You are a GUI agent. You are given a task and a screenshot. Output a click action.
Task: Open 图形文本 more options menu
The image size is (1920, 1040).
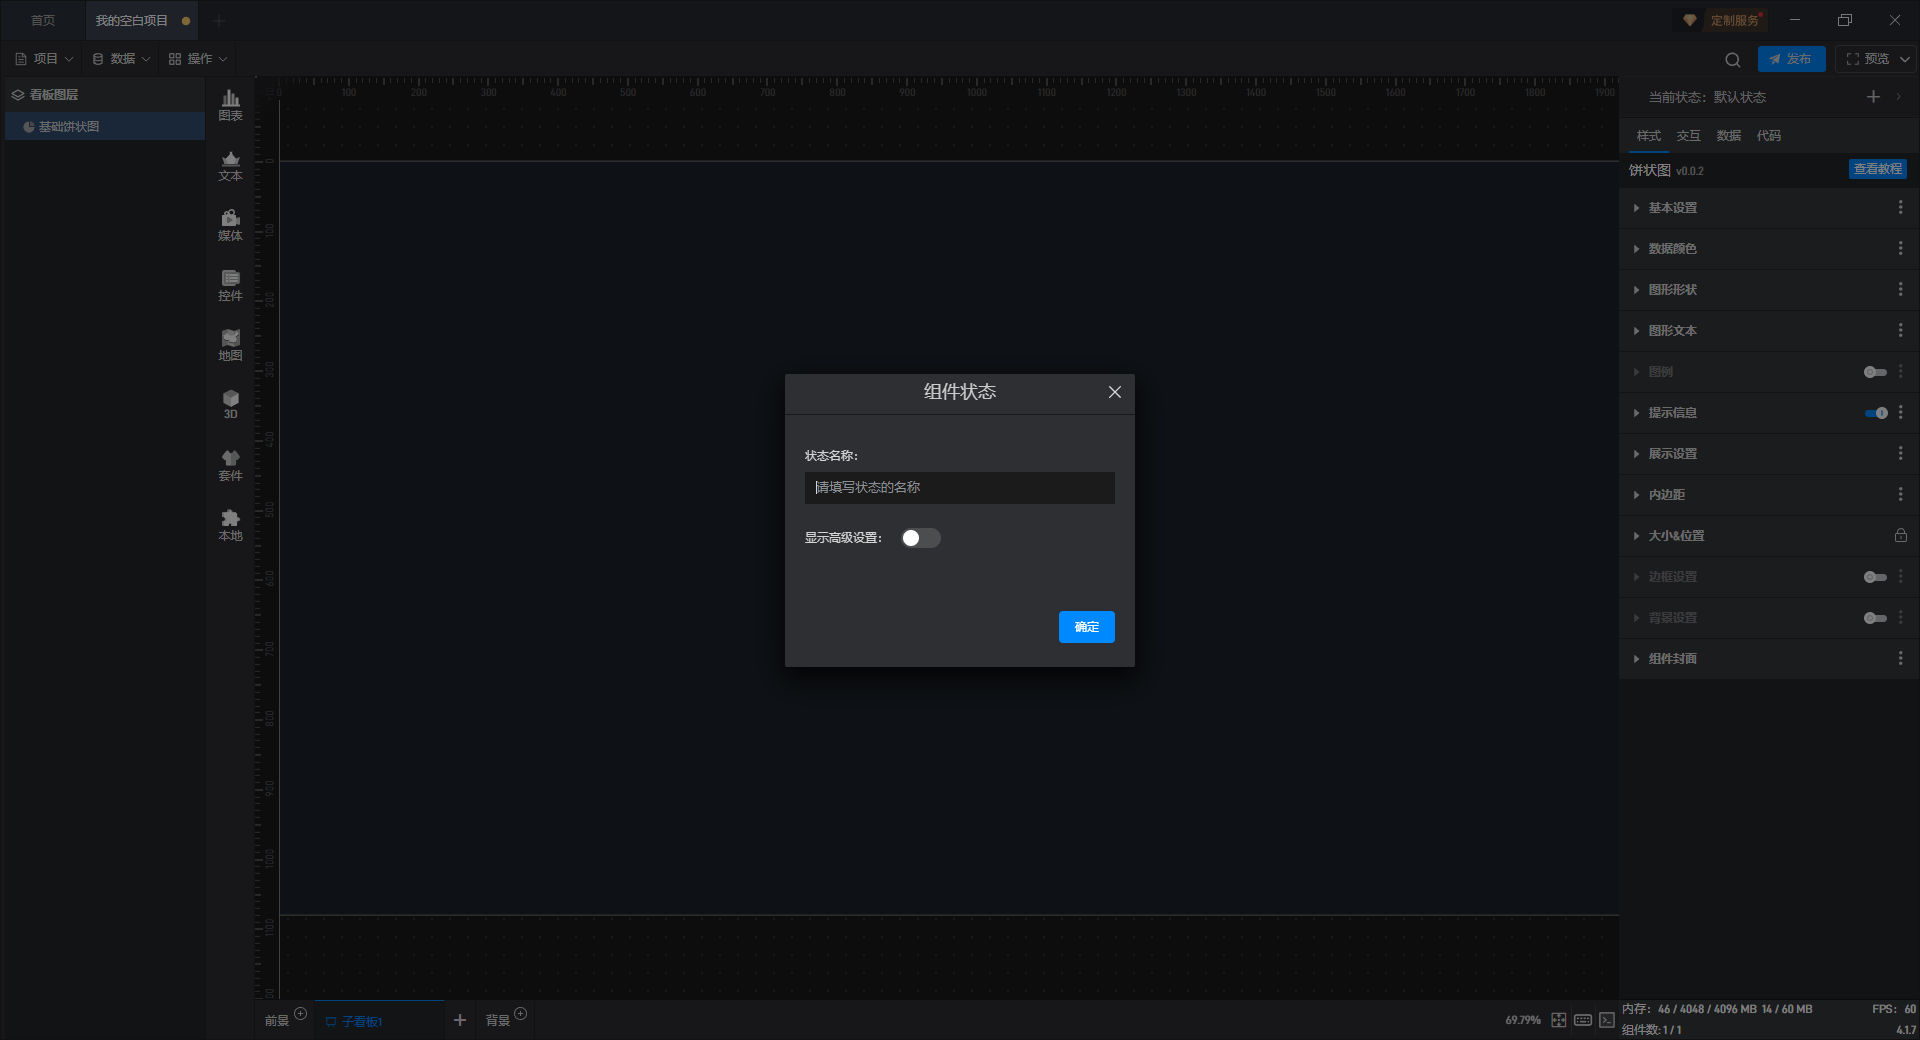tap(1900, 330)
